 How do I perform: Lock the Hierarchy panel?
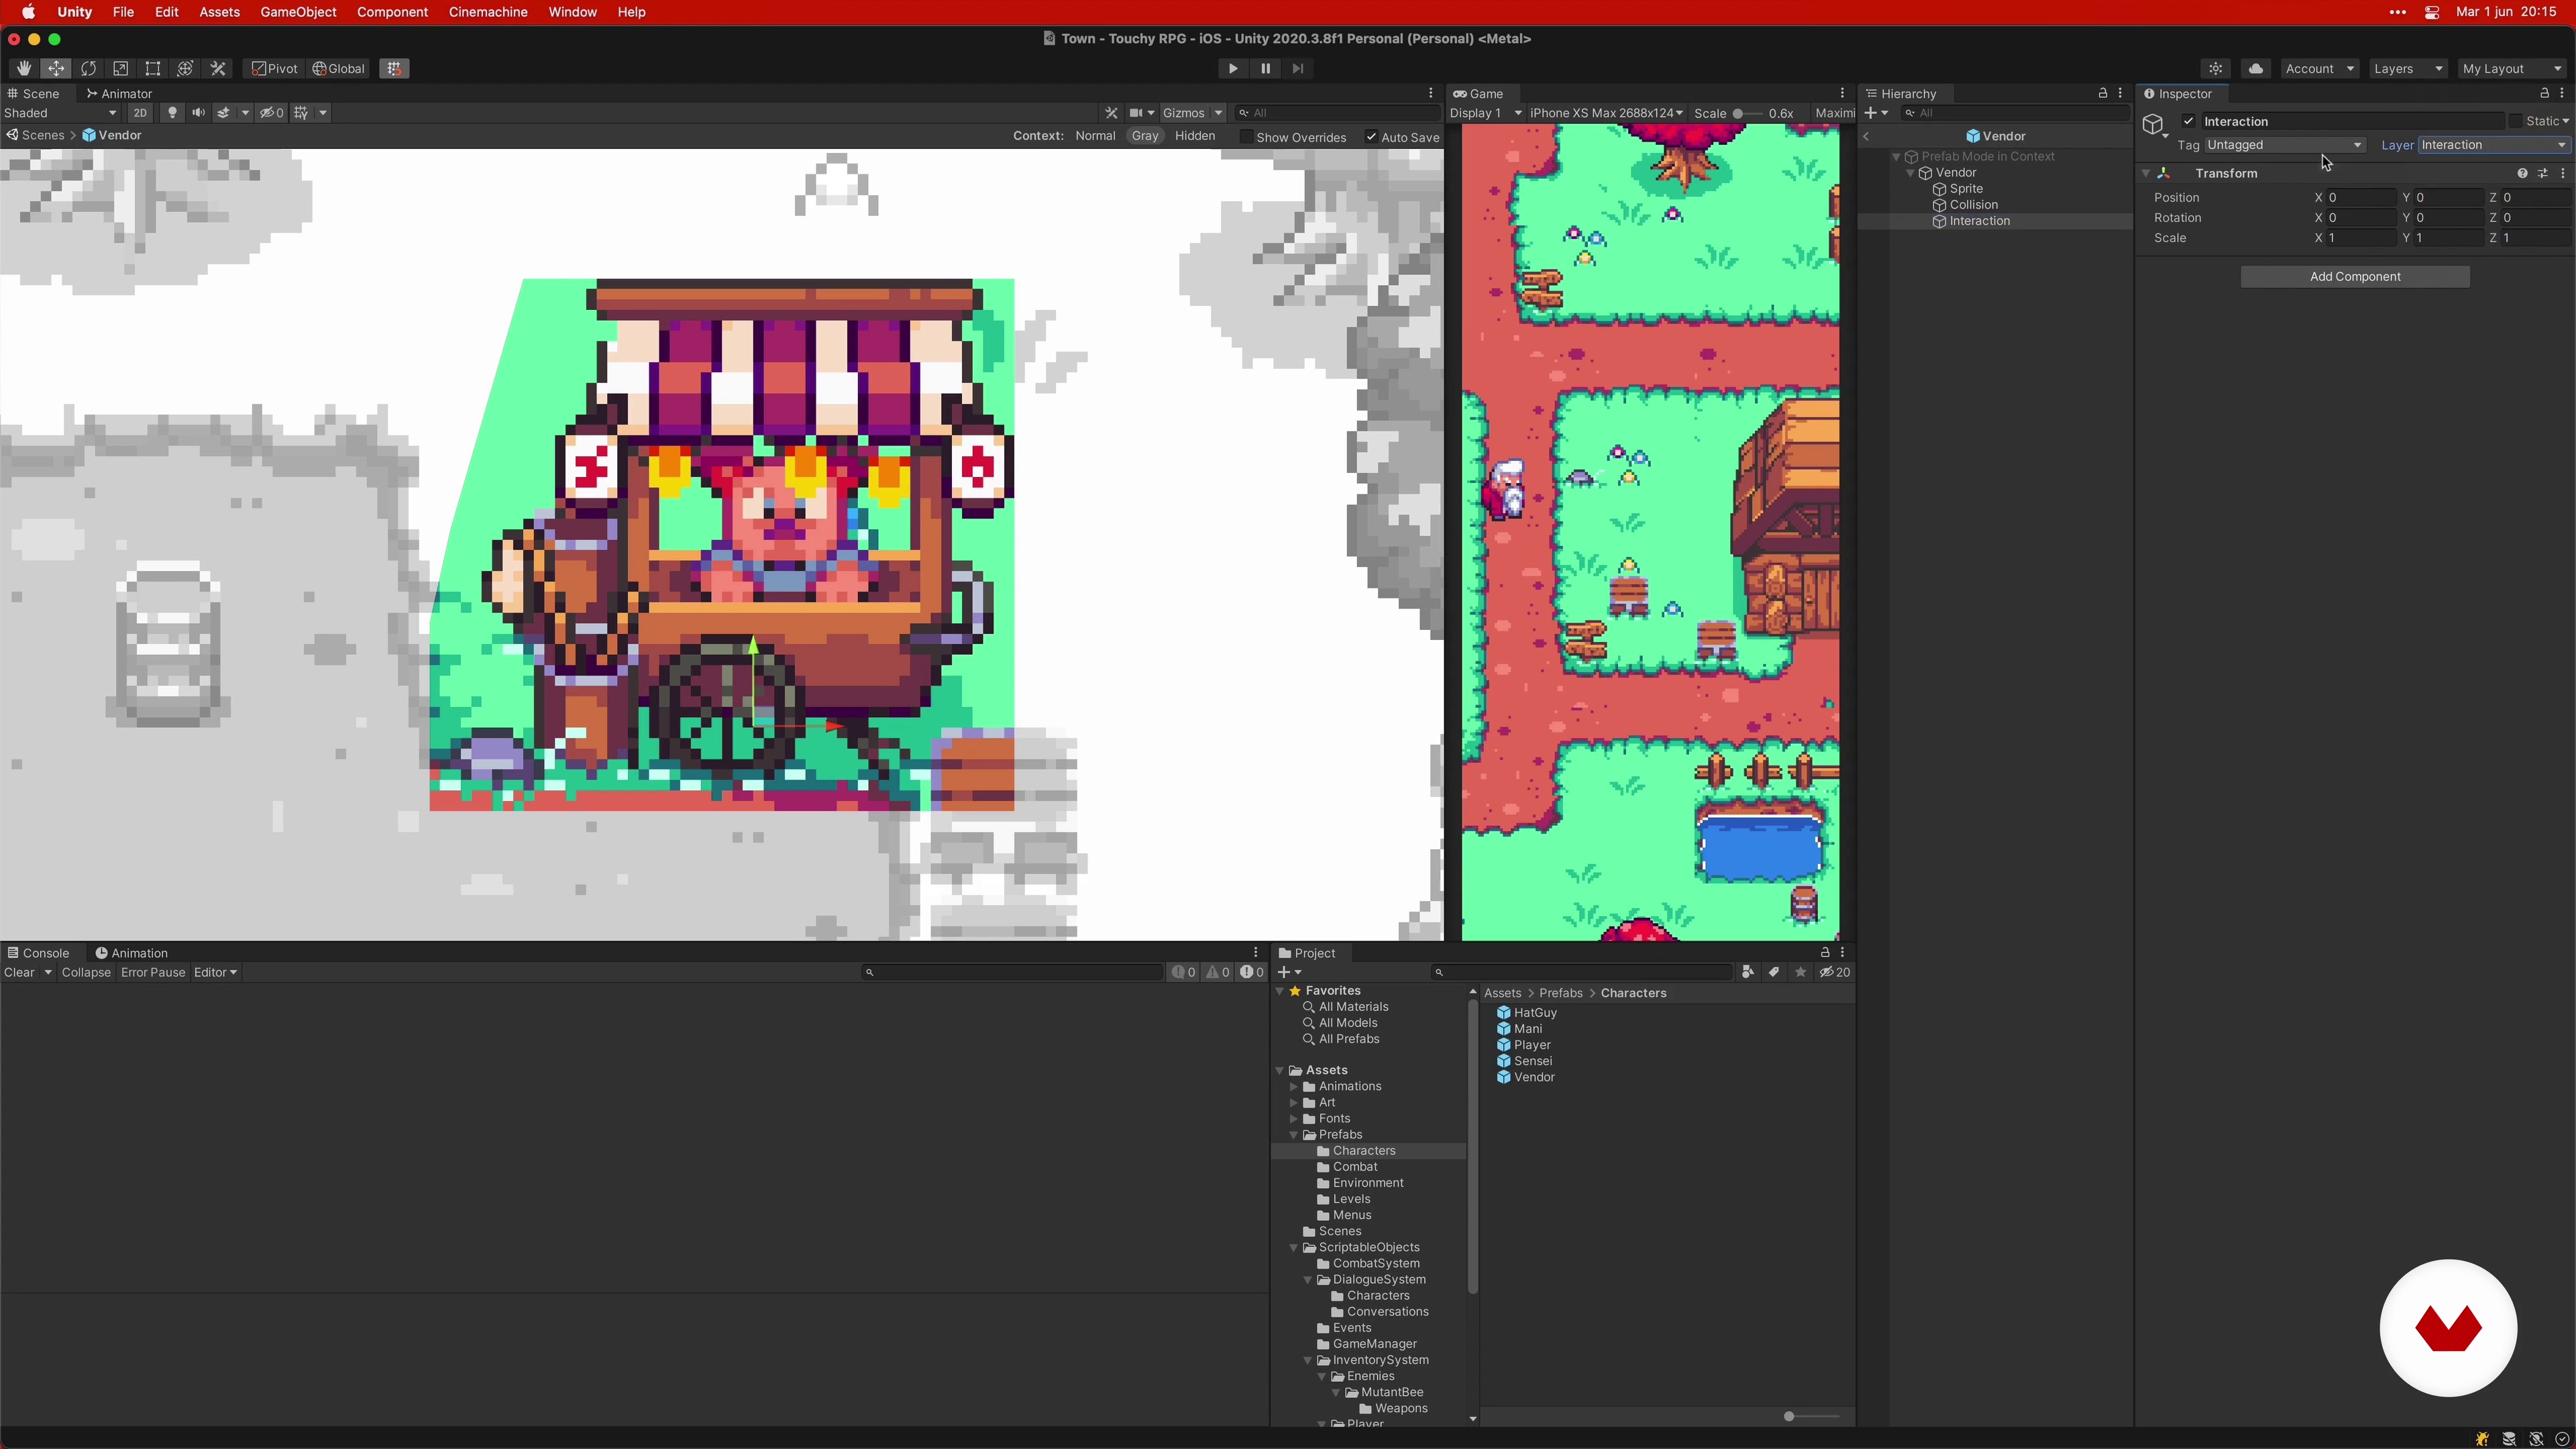[2102, 93]
